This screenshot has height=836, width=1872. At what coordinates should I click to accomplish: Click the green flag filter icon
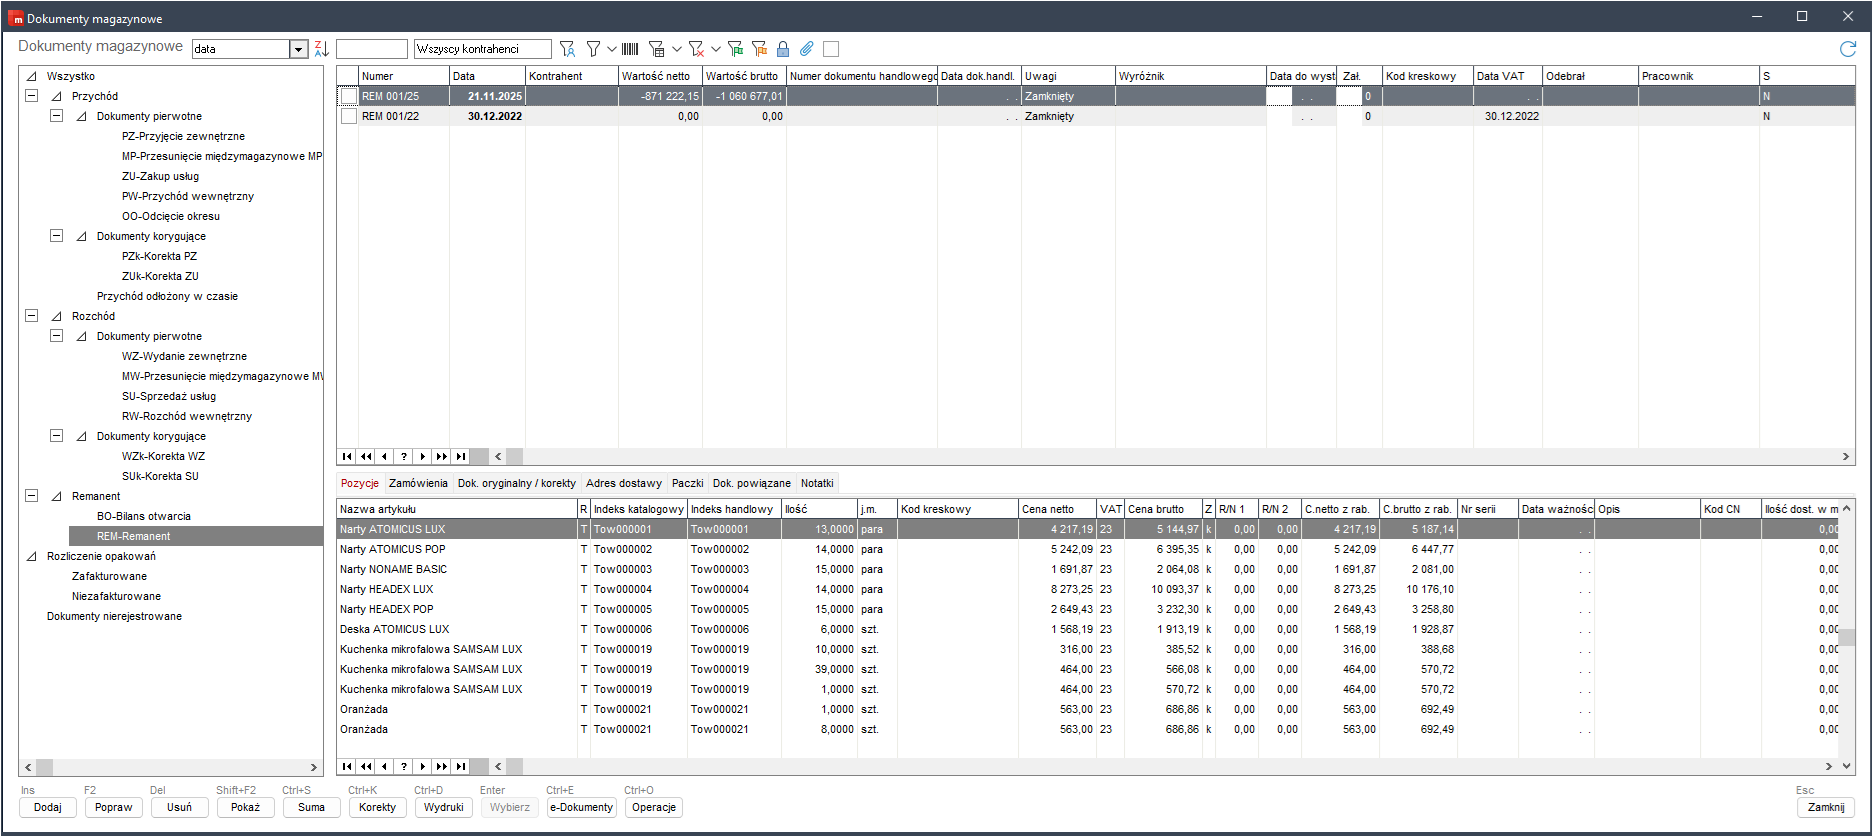click(735, 49)
